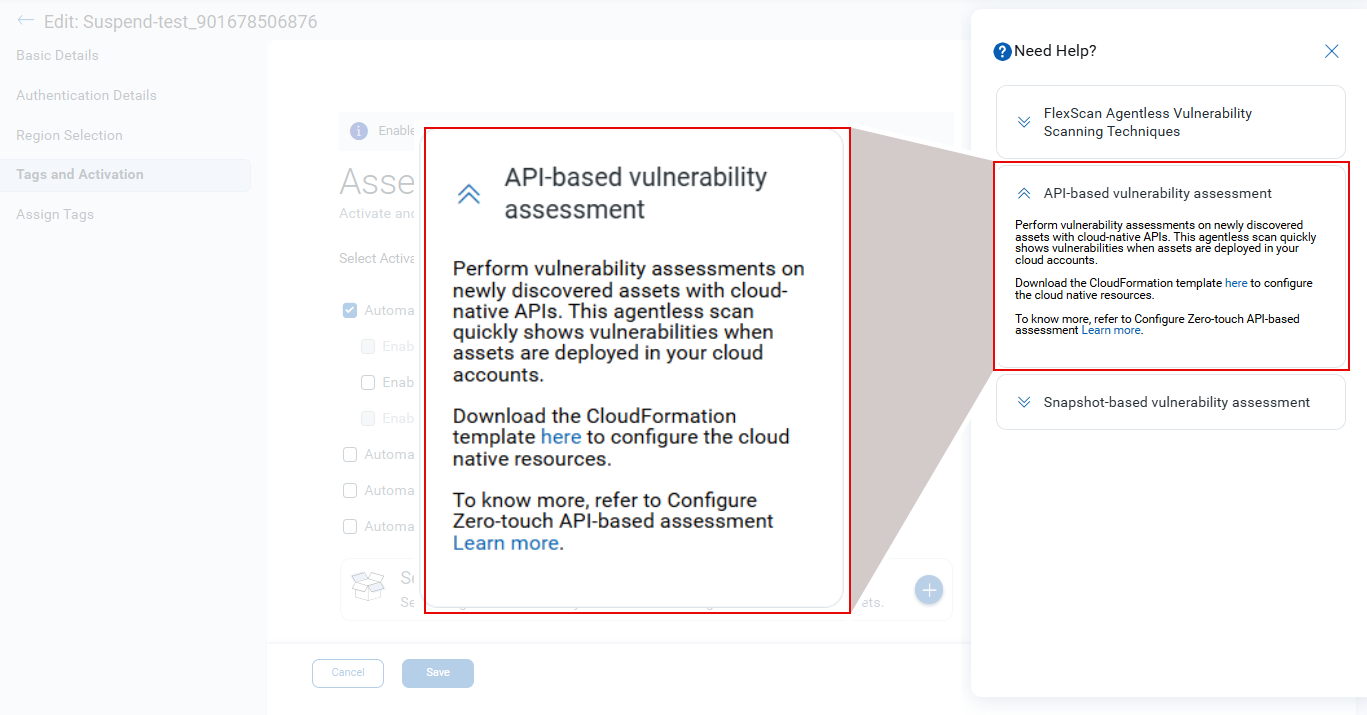Open the Authentication Details step
Screen dimensions: 1367x715
pyautogui.click(x=86, y=95)
